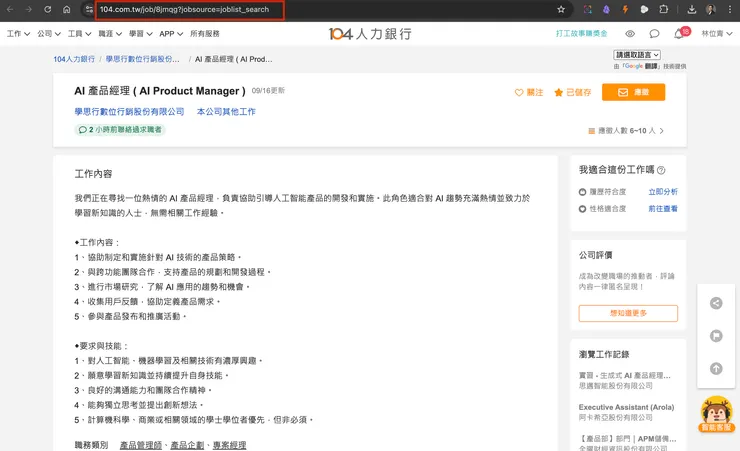The width and height of the screenshot is (740, 451).
Task: Click the 專案經理 job category link
Action: (x=229, y=445)
